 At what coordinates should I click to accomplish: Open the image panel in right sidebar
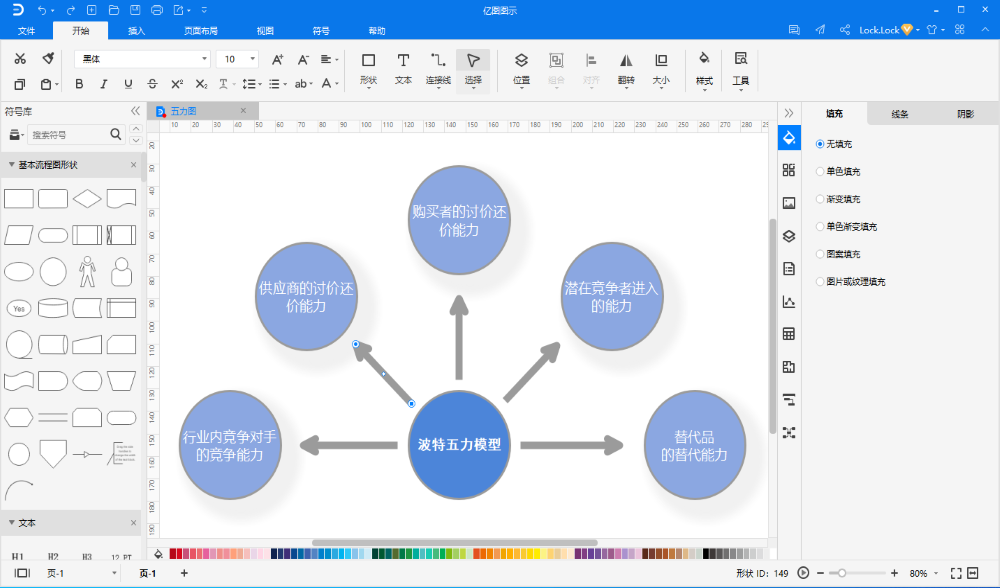tap(789, 203)
